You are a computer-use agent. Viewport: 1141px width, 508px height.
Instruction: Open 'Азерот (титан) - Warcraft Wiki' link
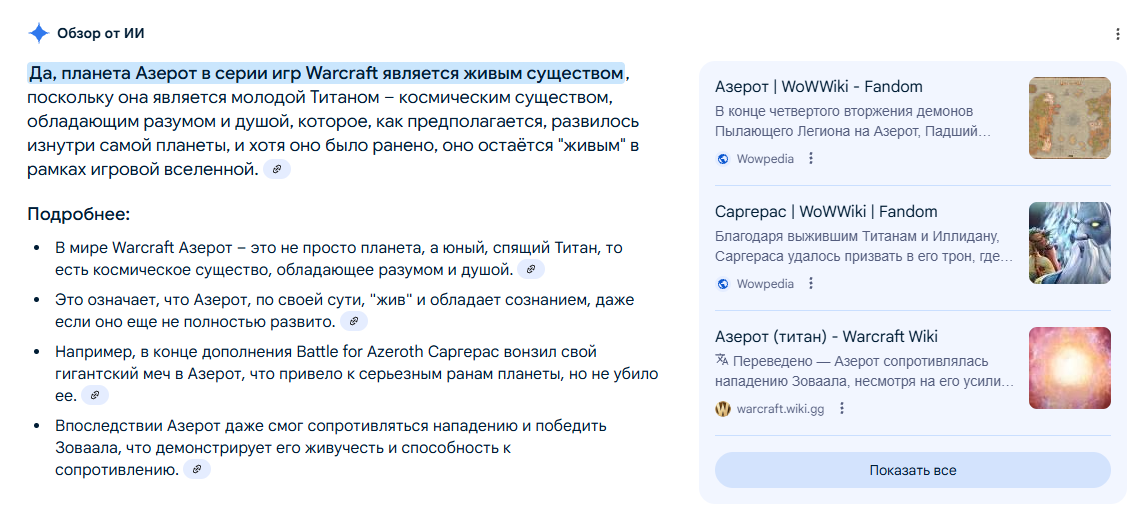(826, 336)
